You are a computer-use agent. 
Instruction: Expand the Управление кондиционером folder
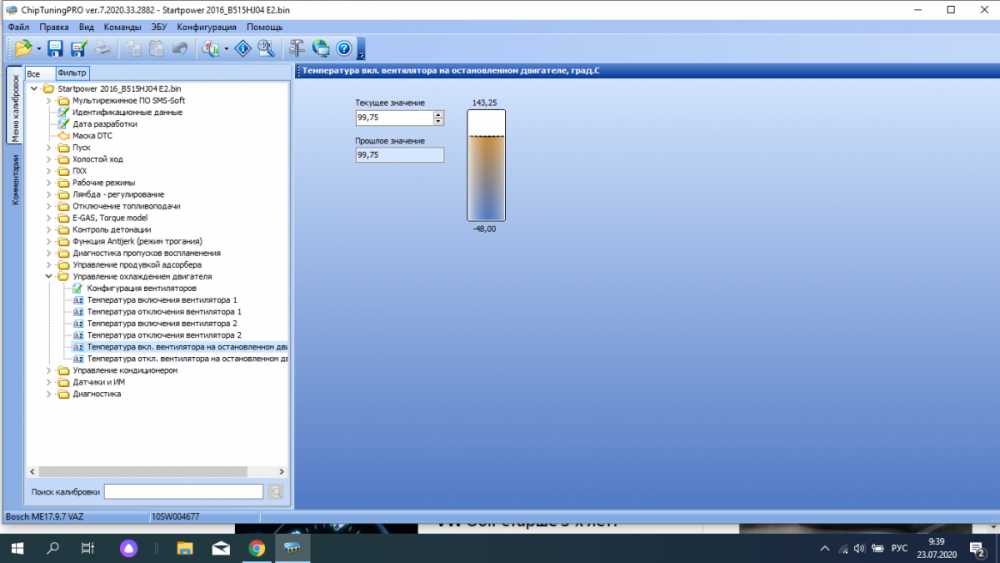coord(49,370)
